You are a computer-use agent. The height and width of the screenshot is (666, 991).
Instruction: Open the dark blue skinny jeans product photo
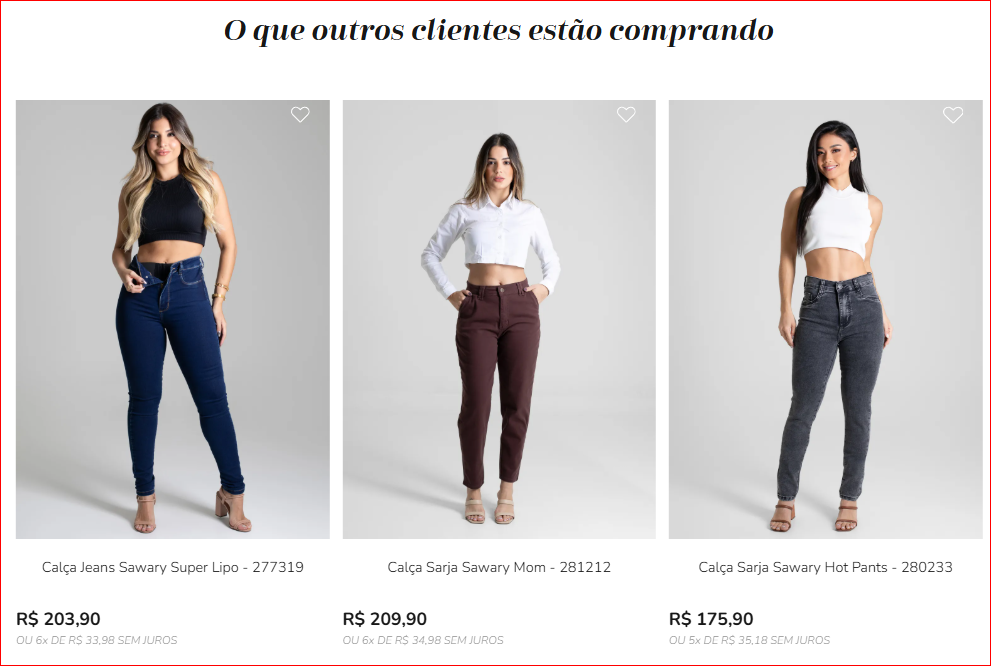pyautogui.click(x=173, y=319)
